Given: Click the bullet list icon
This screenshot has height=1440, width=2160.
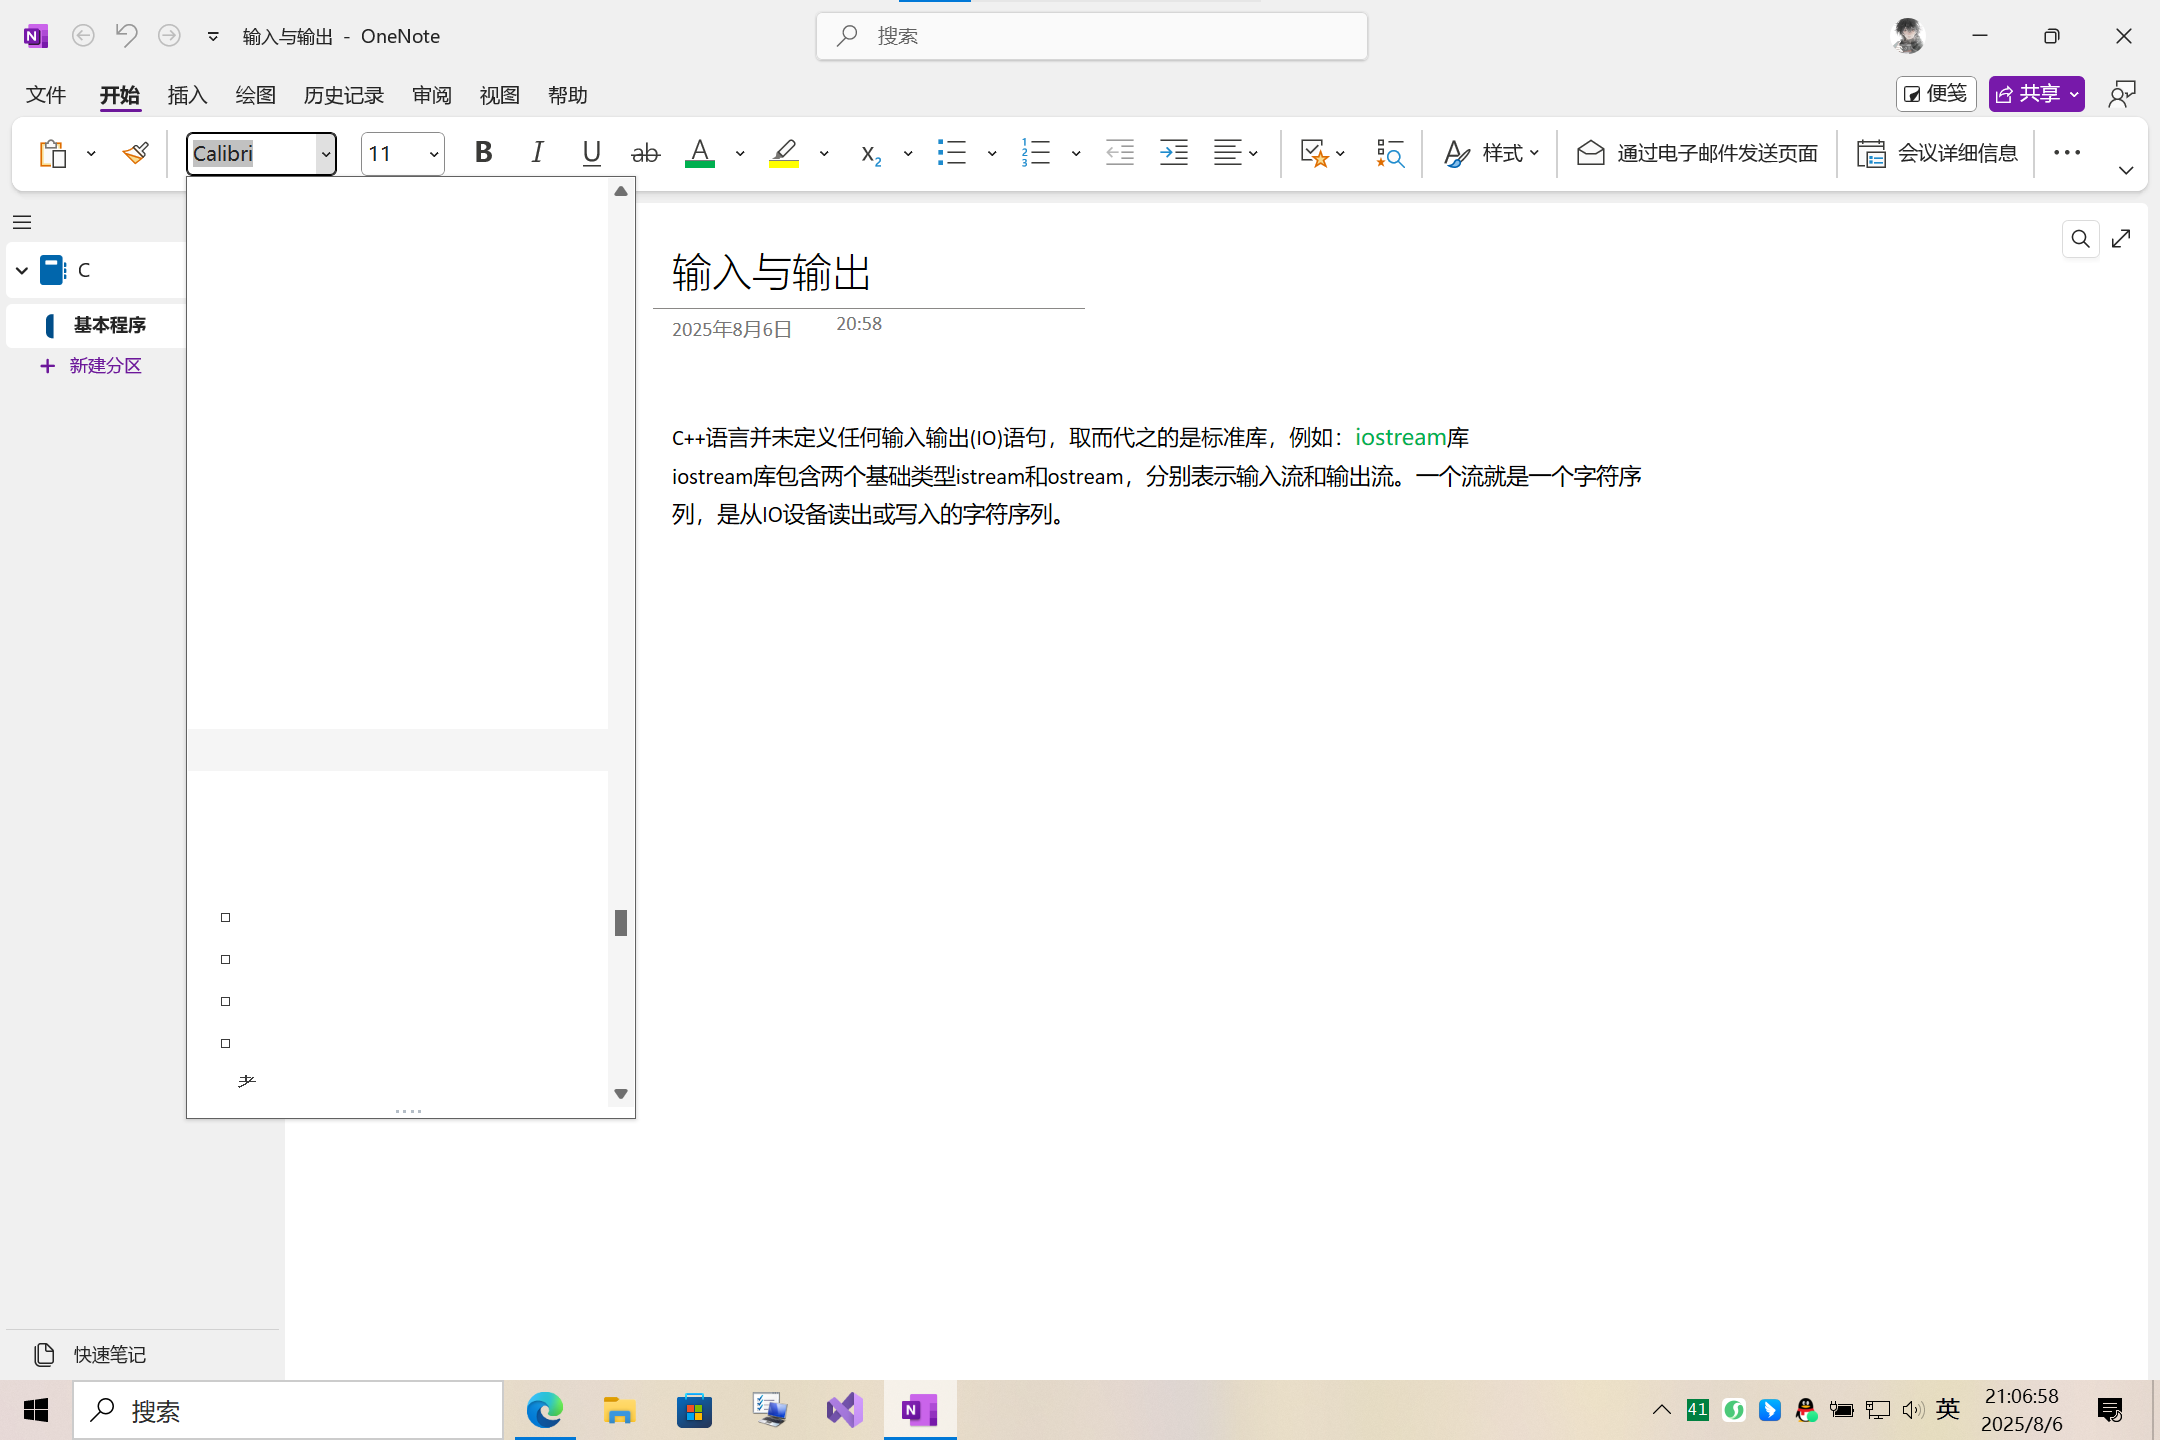Looking at the screenshot, I should 951,153.
